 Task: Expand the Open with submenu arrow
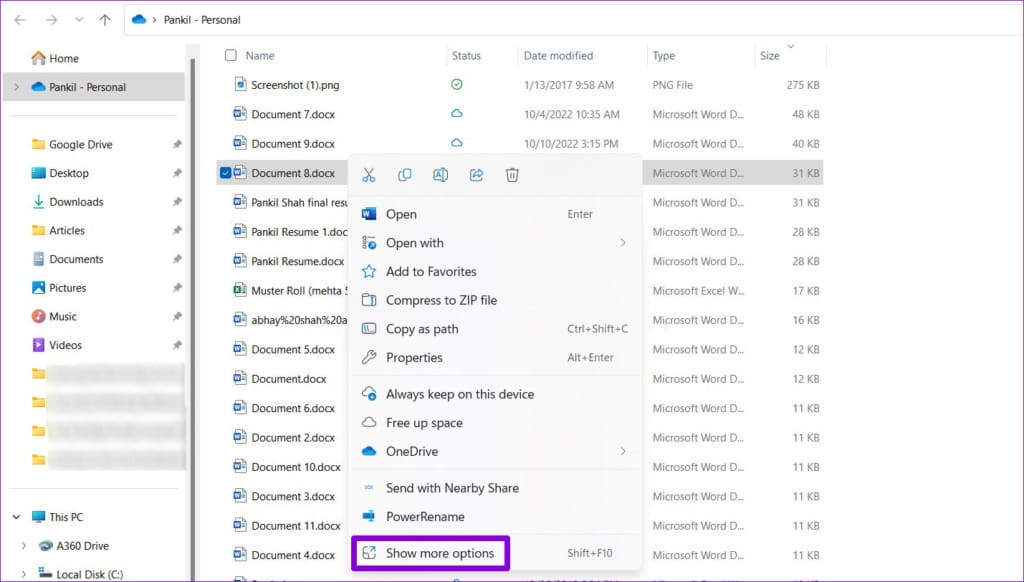tap(623, 243)
